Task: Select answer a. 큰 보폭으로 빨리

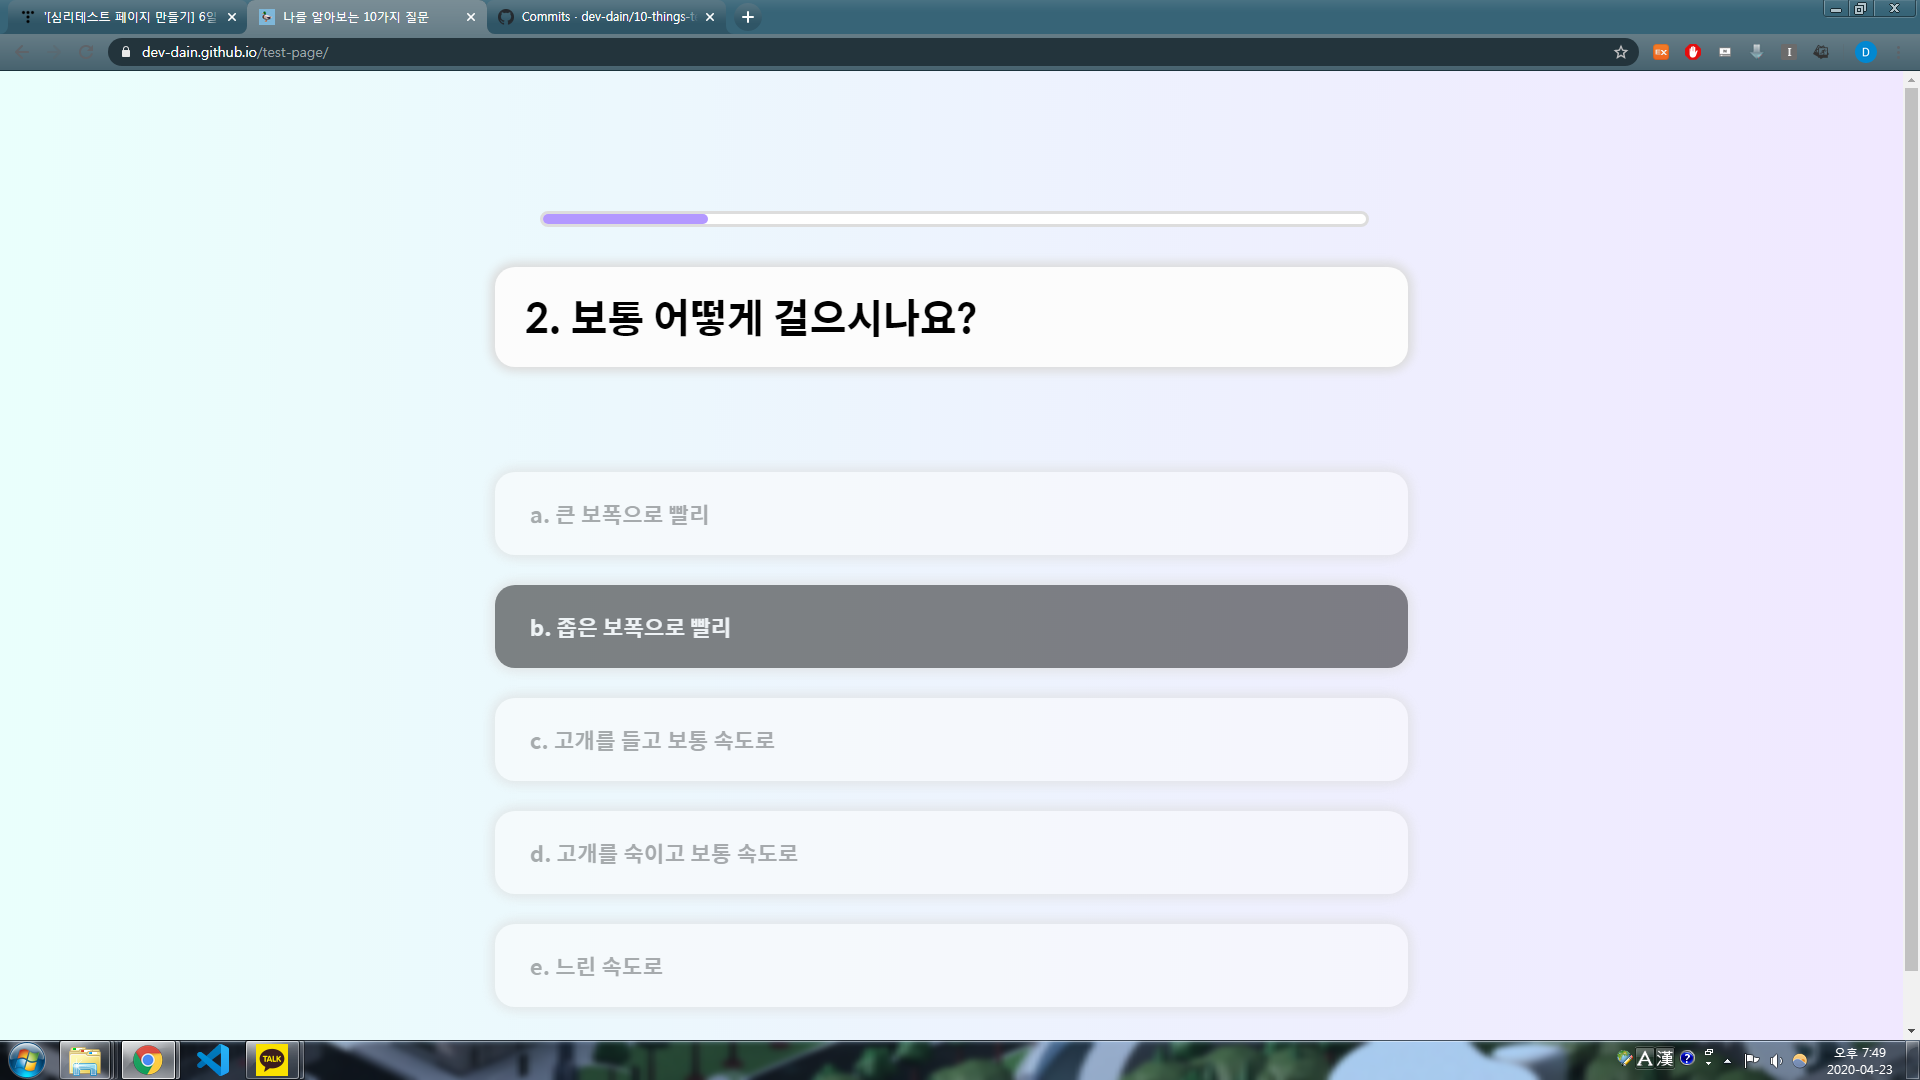Action: (950, 514)
